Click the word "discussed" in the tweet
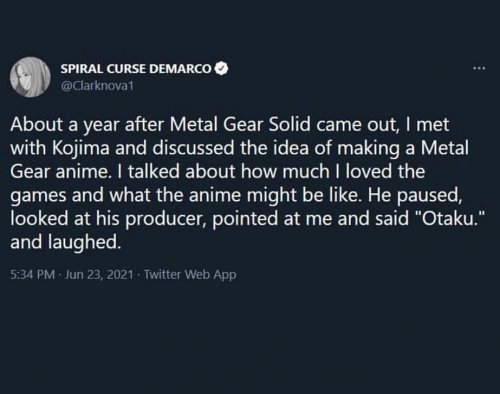This screenshot has width=500, height=394. pyautogui.click(x=194, y=148)
